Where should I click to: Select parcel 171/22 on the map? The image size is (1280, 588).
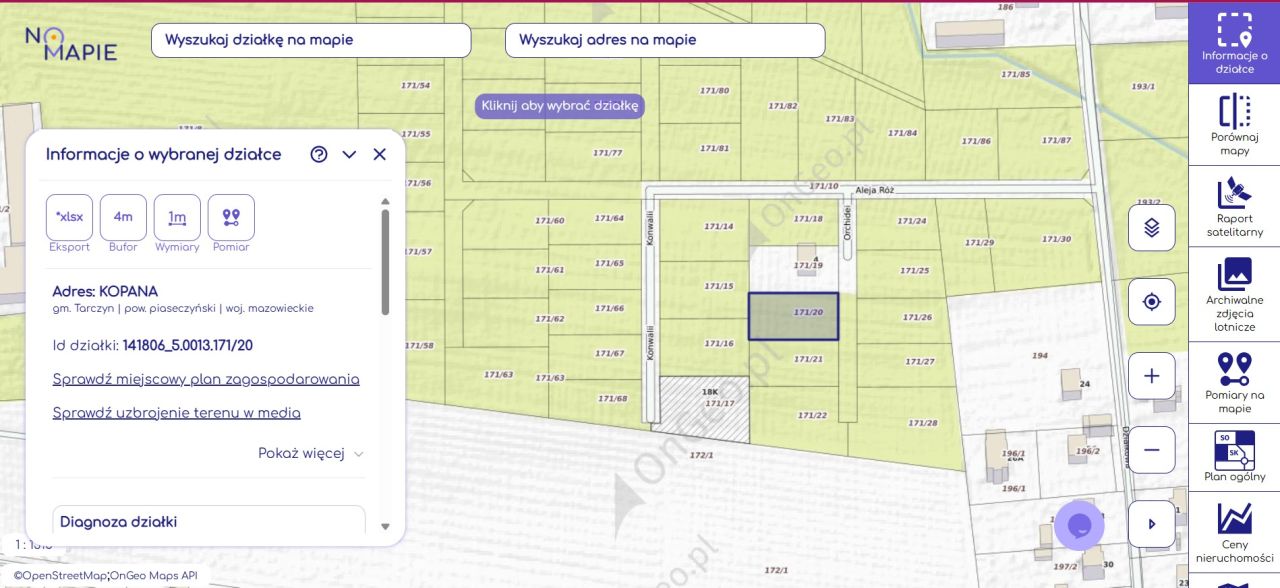(x=812, y=415)
